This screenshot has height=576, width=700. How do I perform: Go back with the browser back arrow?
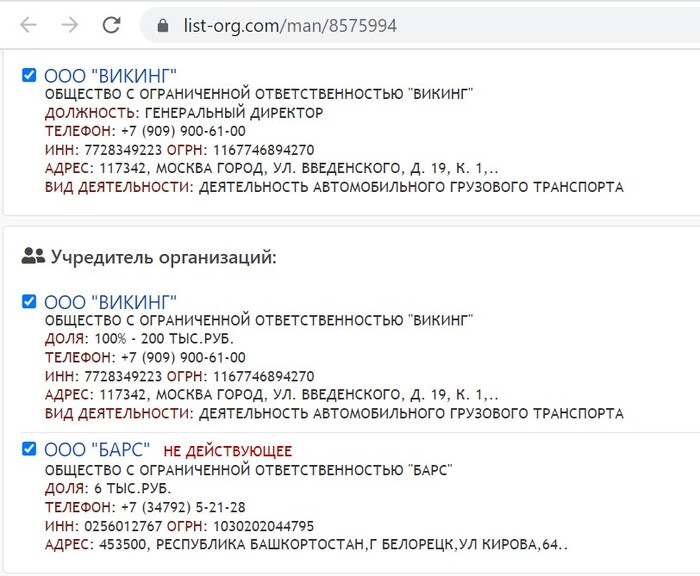click(x=29, y=25)
